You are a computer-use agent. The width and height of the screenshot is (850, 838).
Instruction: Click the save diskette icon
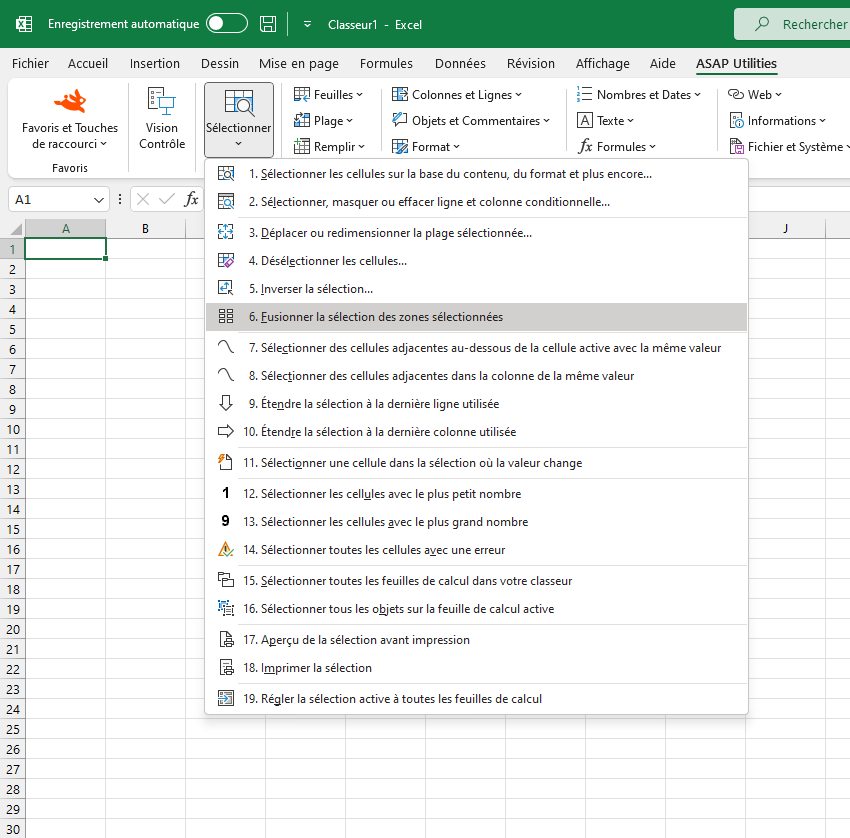coord(268,24)
